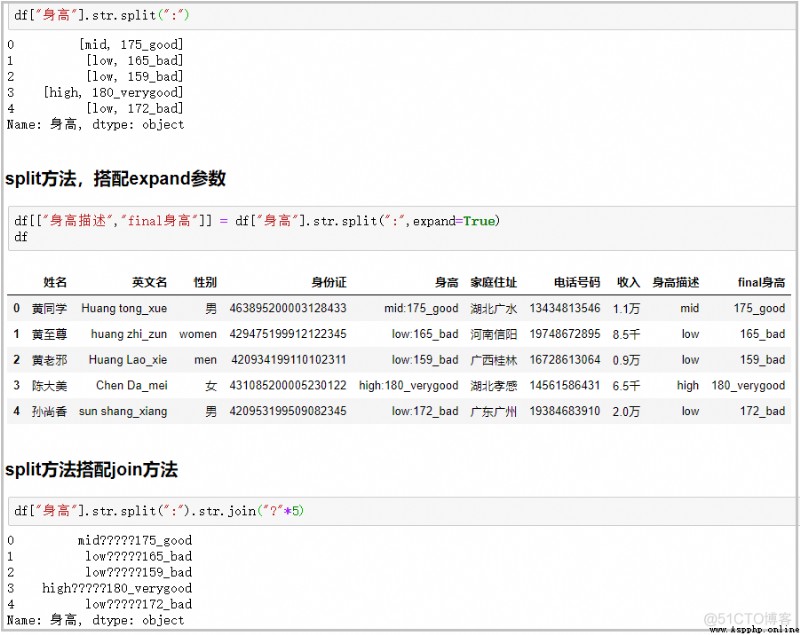Click the '姓名' column header
The height and width of the screenshot is (635, 800).
tap(55, 282)
